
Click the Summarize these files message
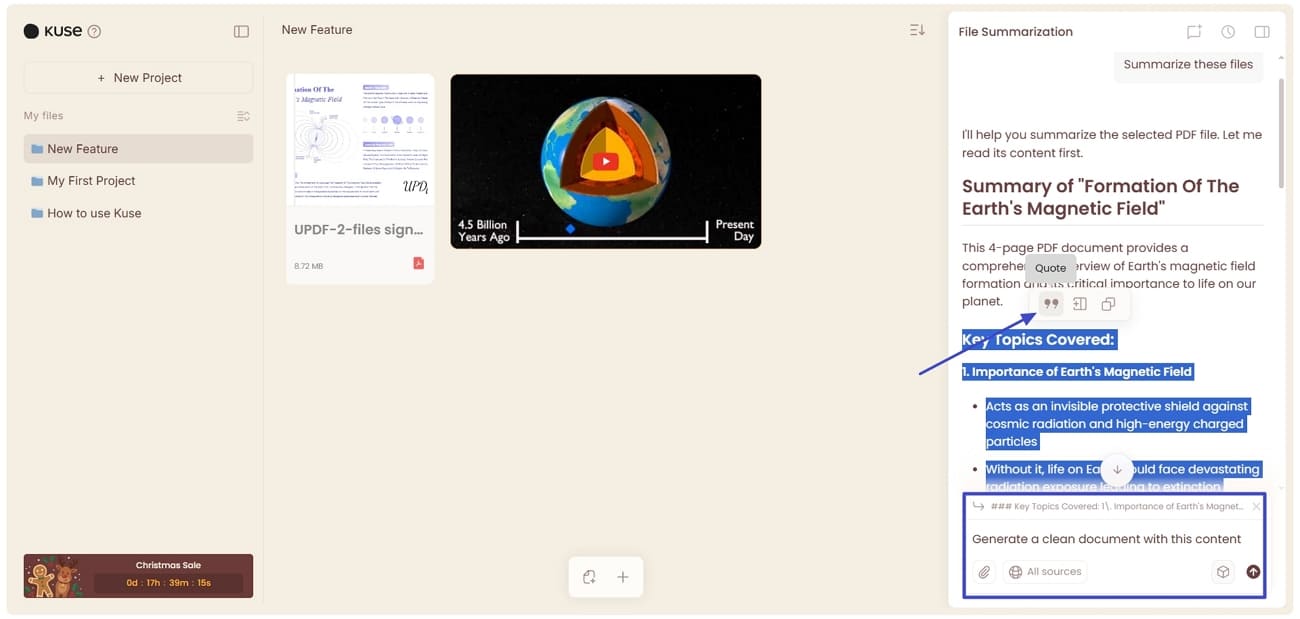point(1188,64)
